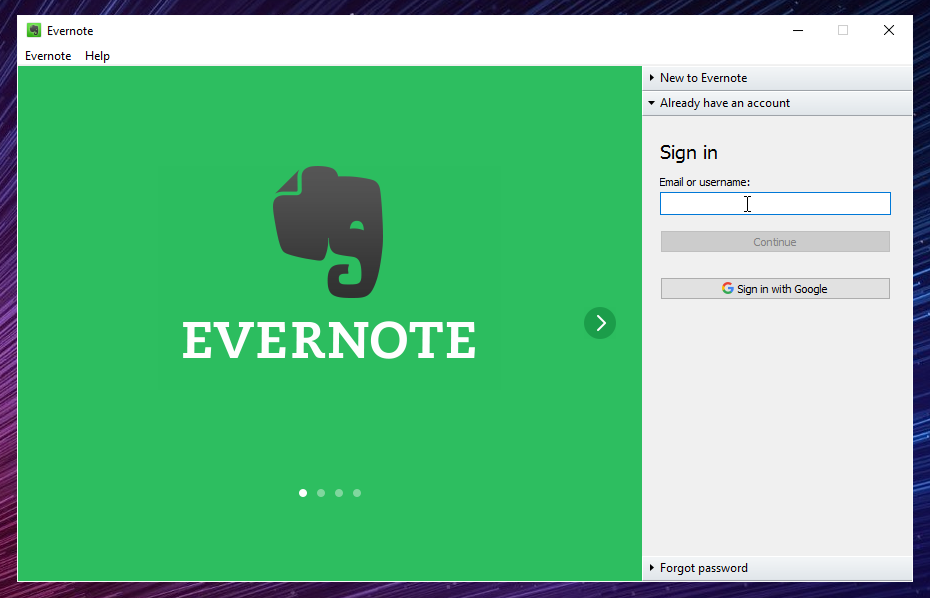Close the Evernote window
The height and width of the screenshot is (598, 930).
(888, 30)
